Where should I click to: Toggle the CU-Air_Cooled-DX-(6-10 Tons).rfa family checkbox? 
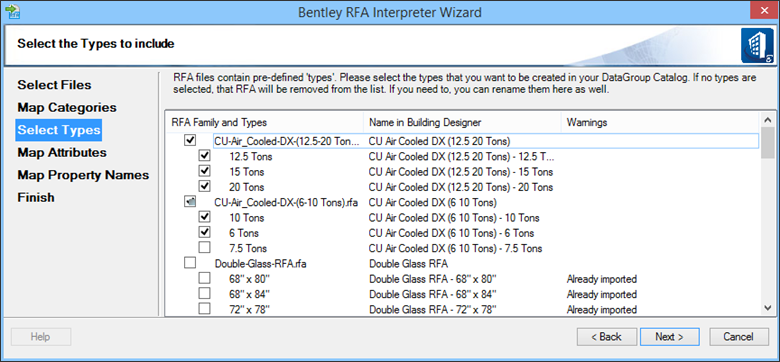click(190, 201)
